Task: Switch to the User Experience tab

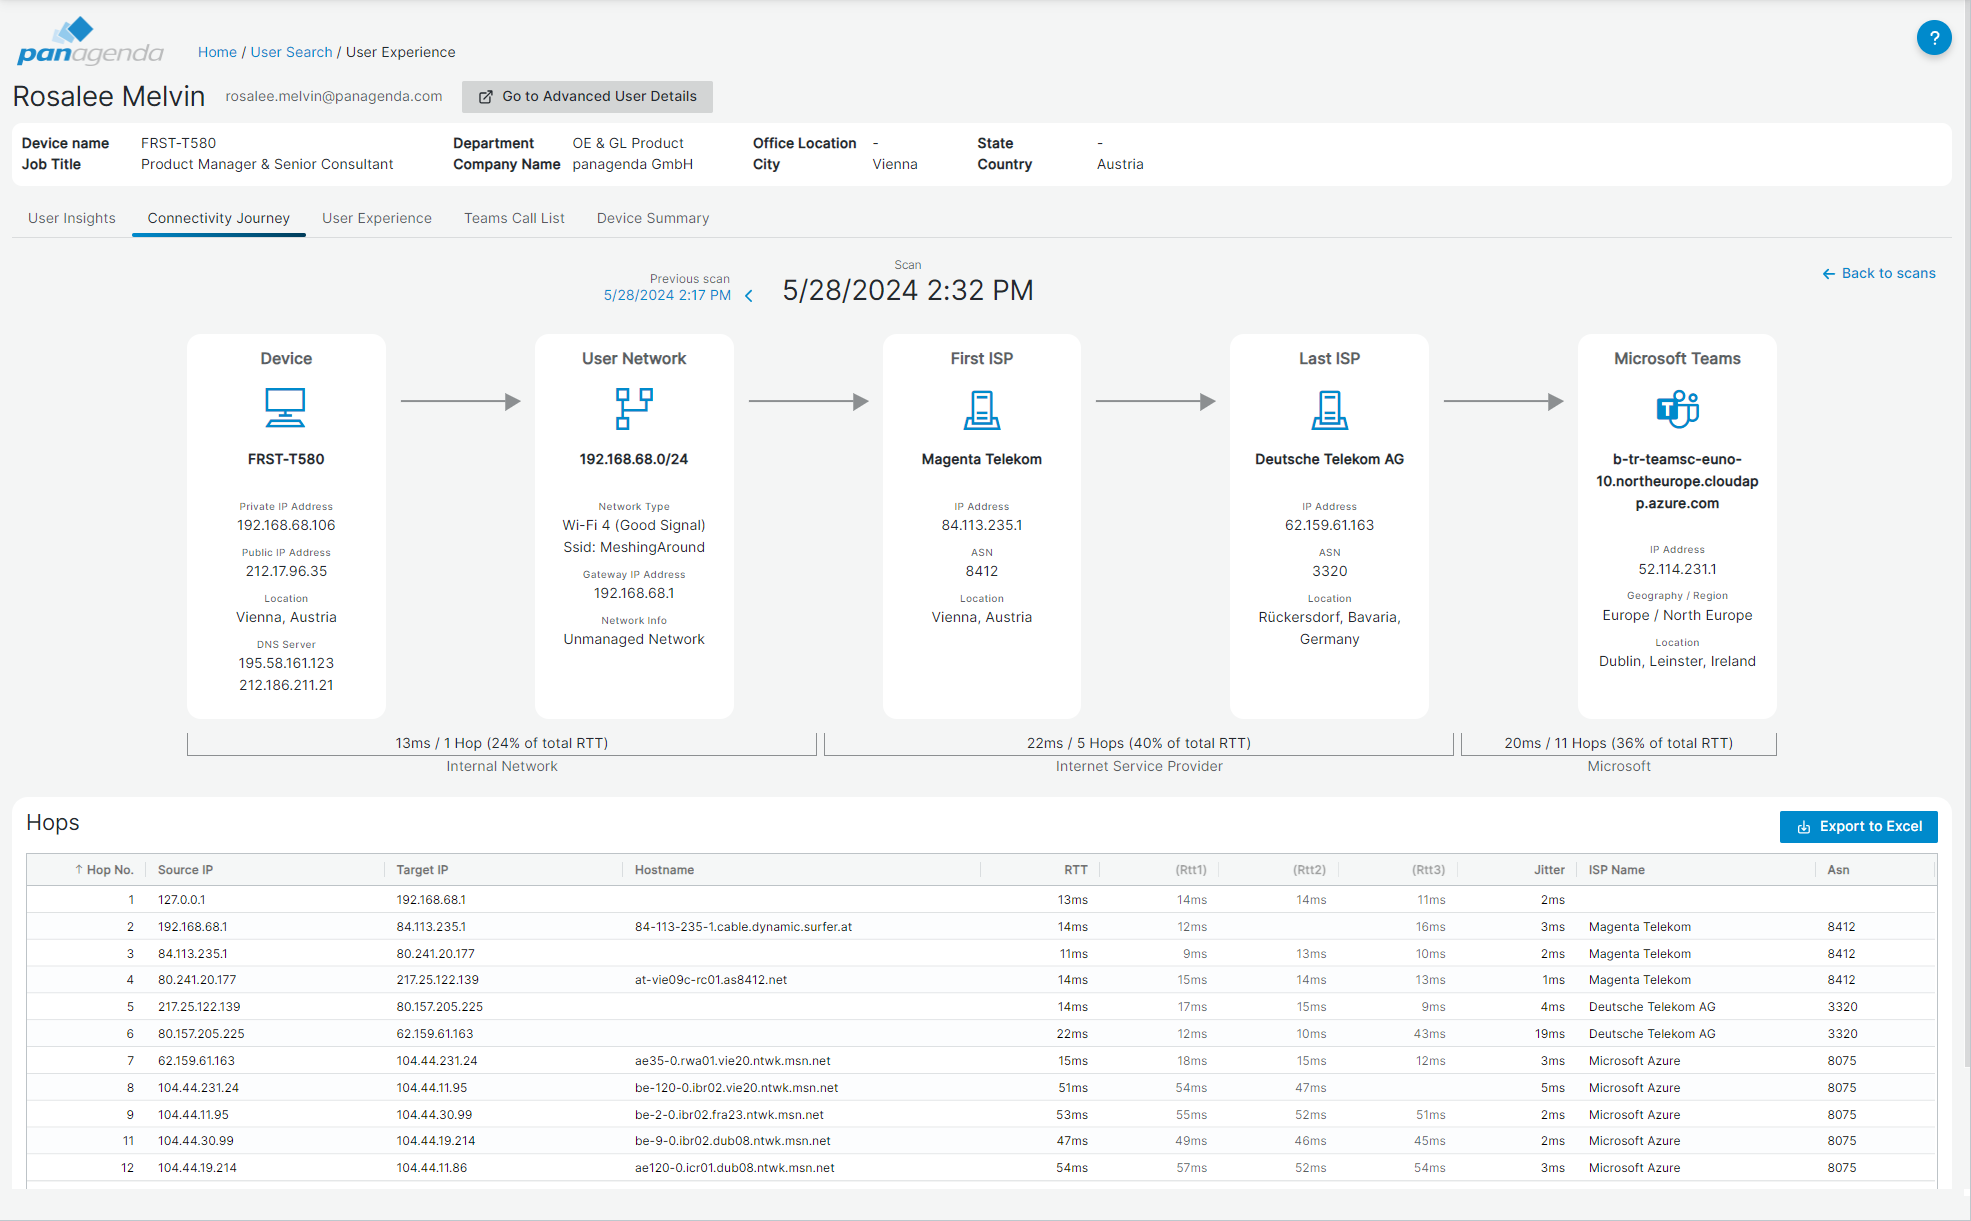Action: (x=377, y=218)
